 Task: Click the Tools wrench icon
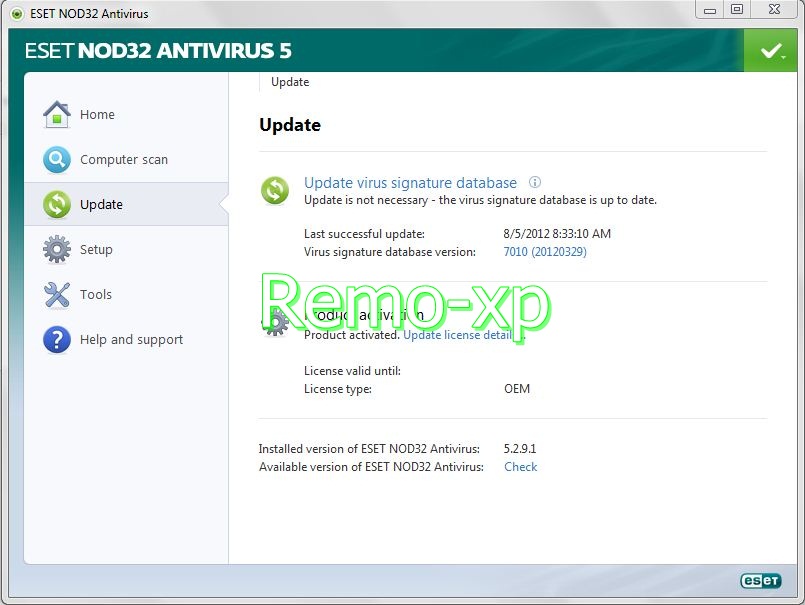point(57,294)
